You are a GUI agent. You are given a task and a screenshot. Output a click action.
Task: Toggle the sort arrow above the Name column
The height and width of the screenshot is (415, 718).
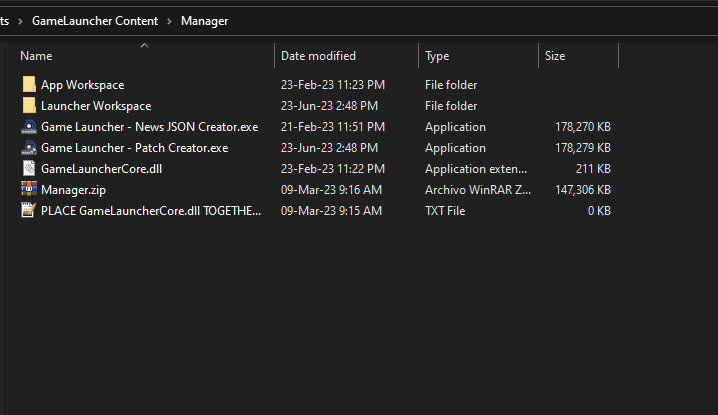coord(144,45)
